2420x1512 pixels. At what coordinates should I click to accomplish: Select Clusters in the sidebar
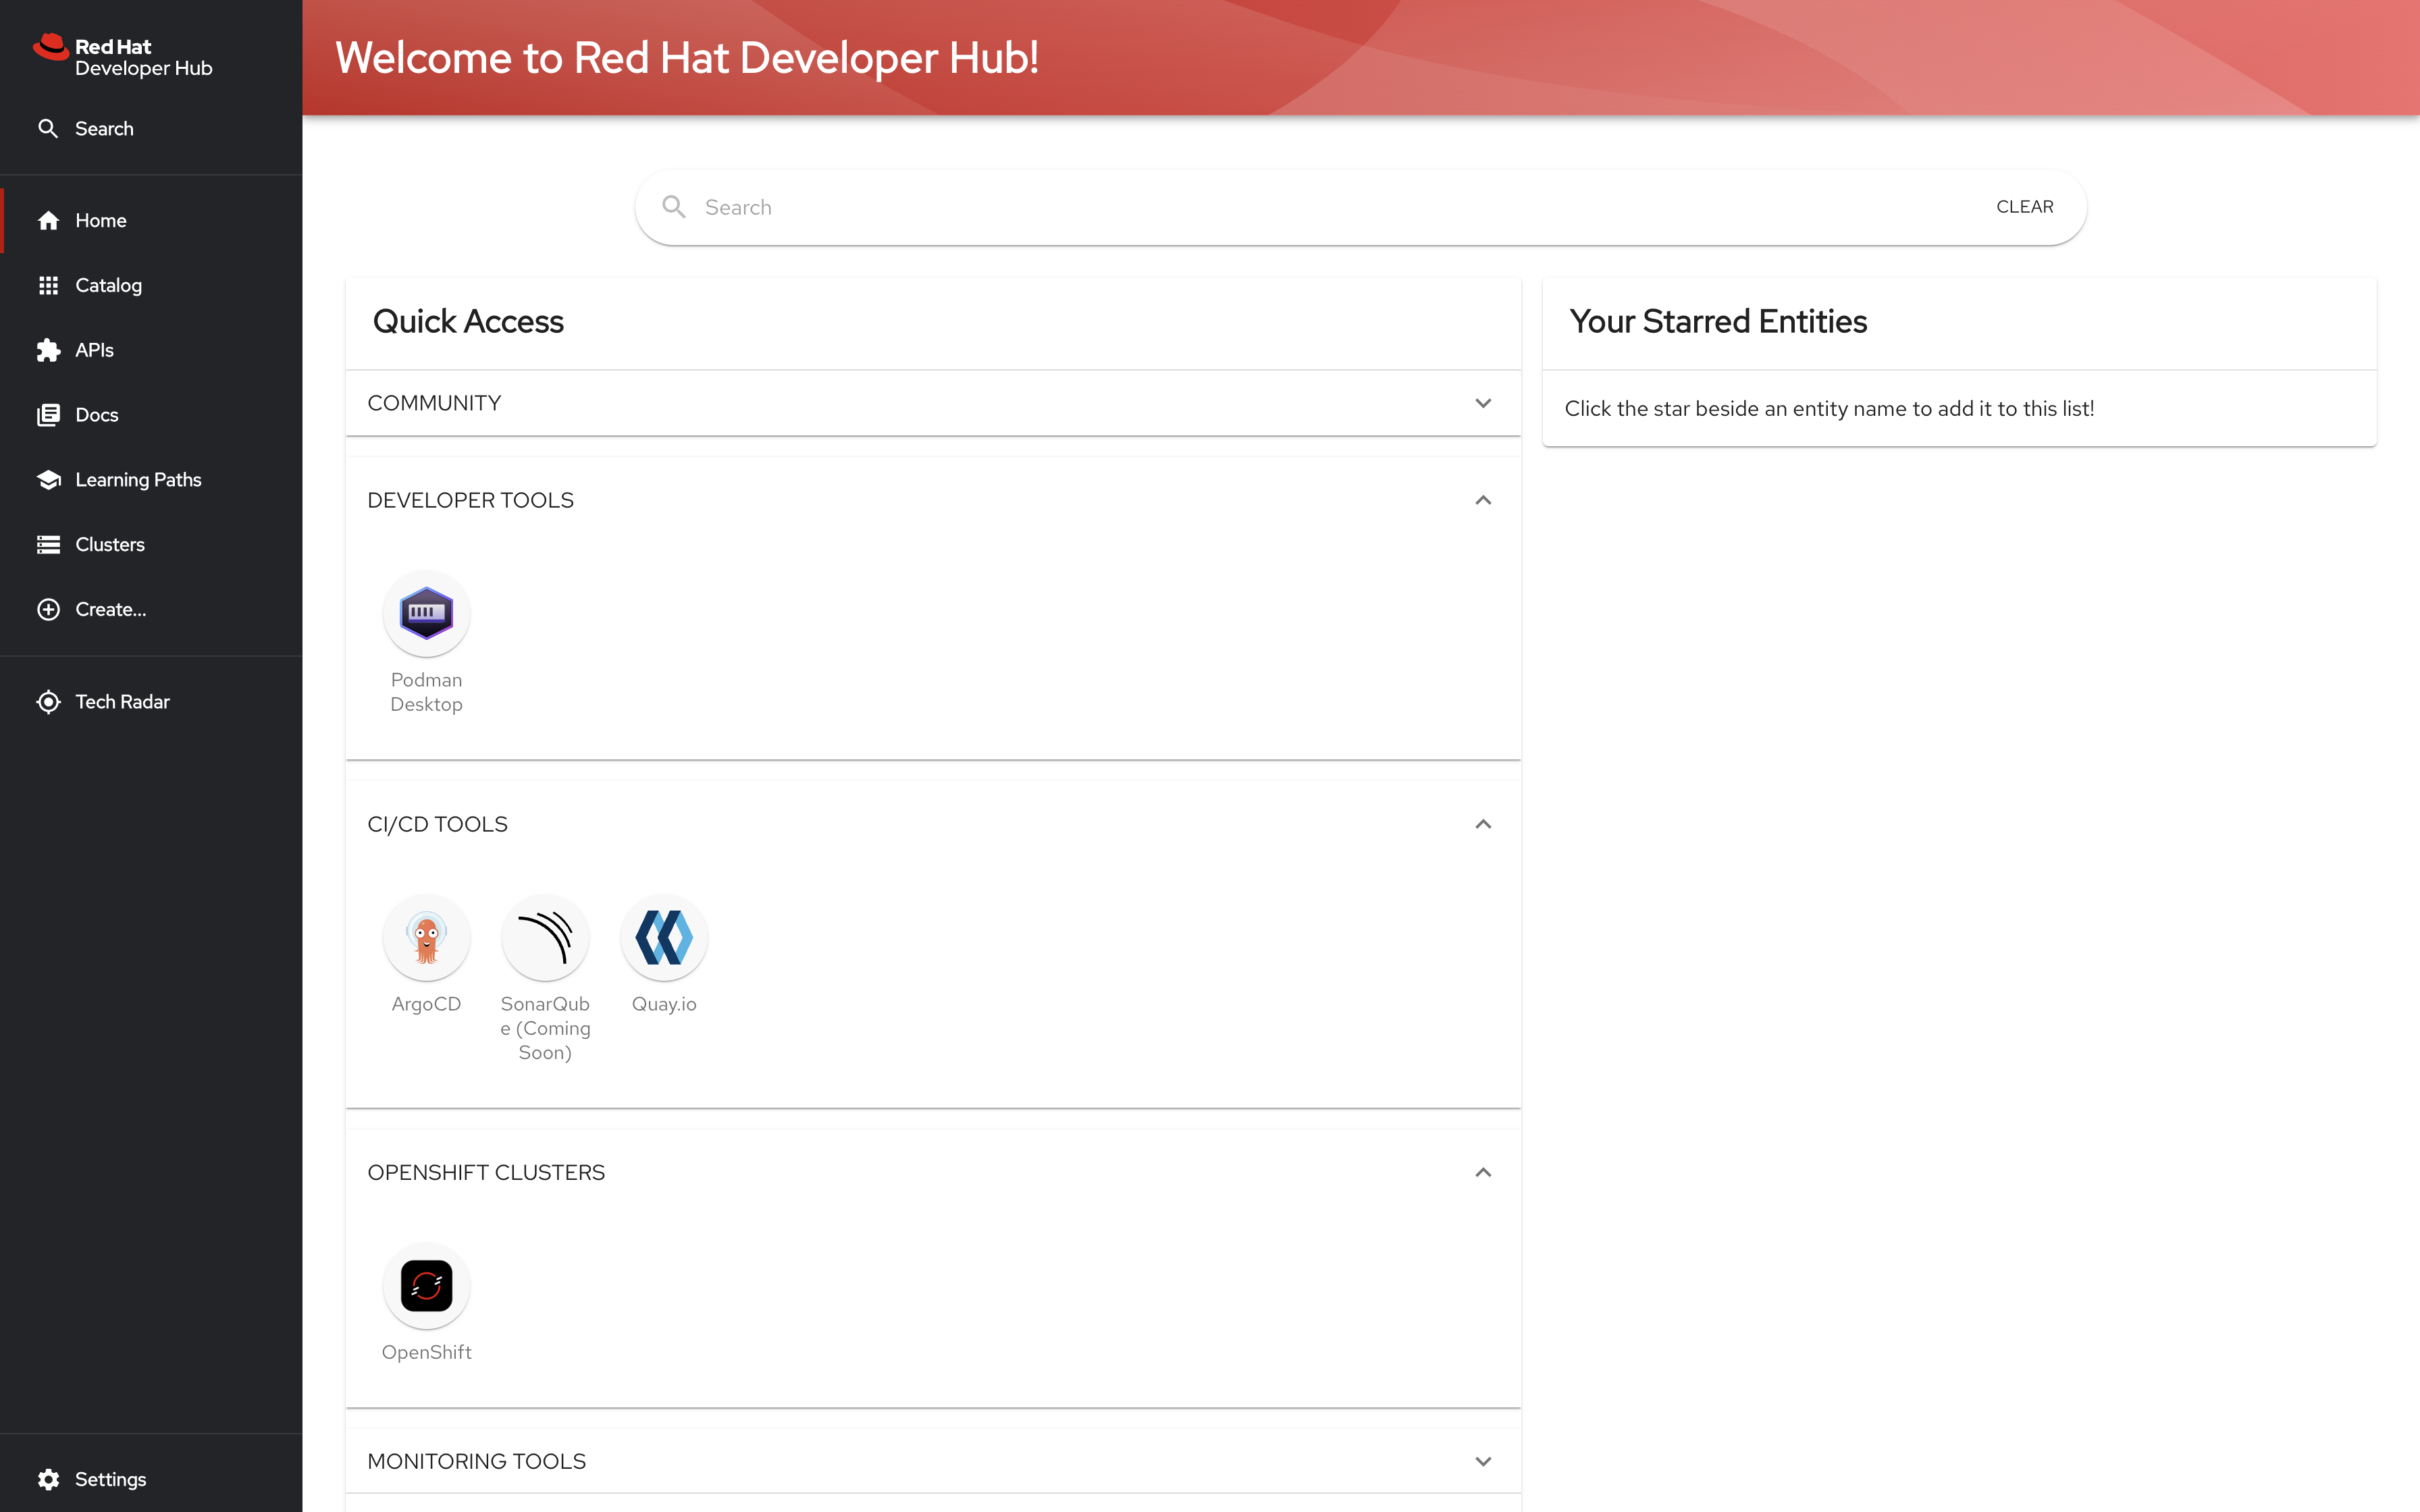click(110, 544)
